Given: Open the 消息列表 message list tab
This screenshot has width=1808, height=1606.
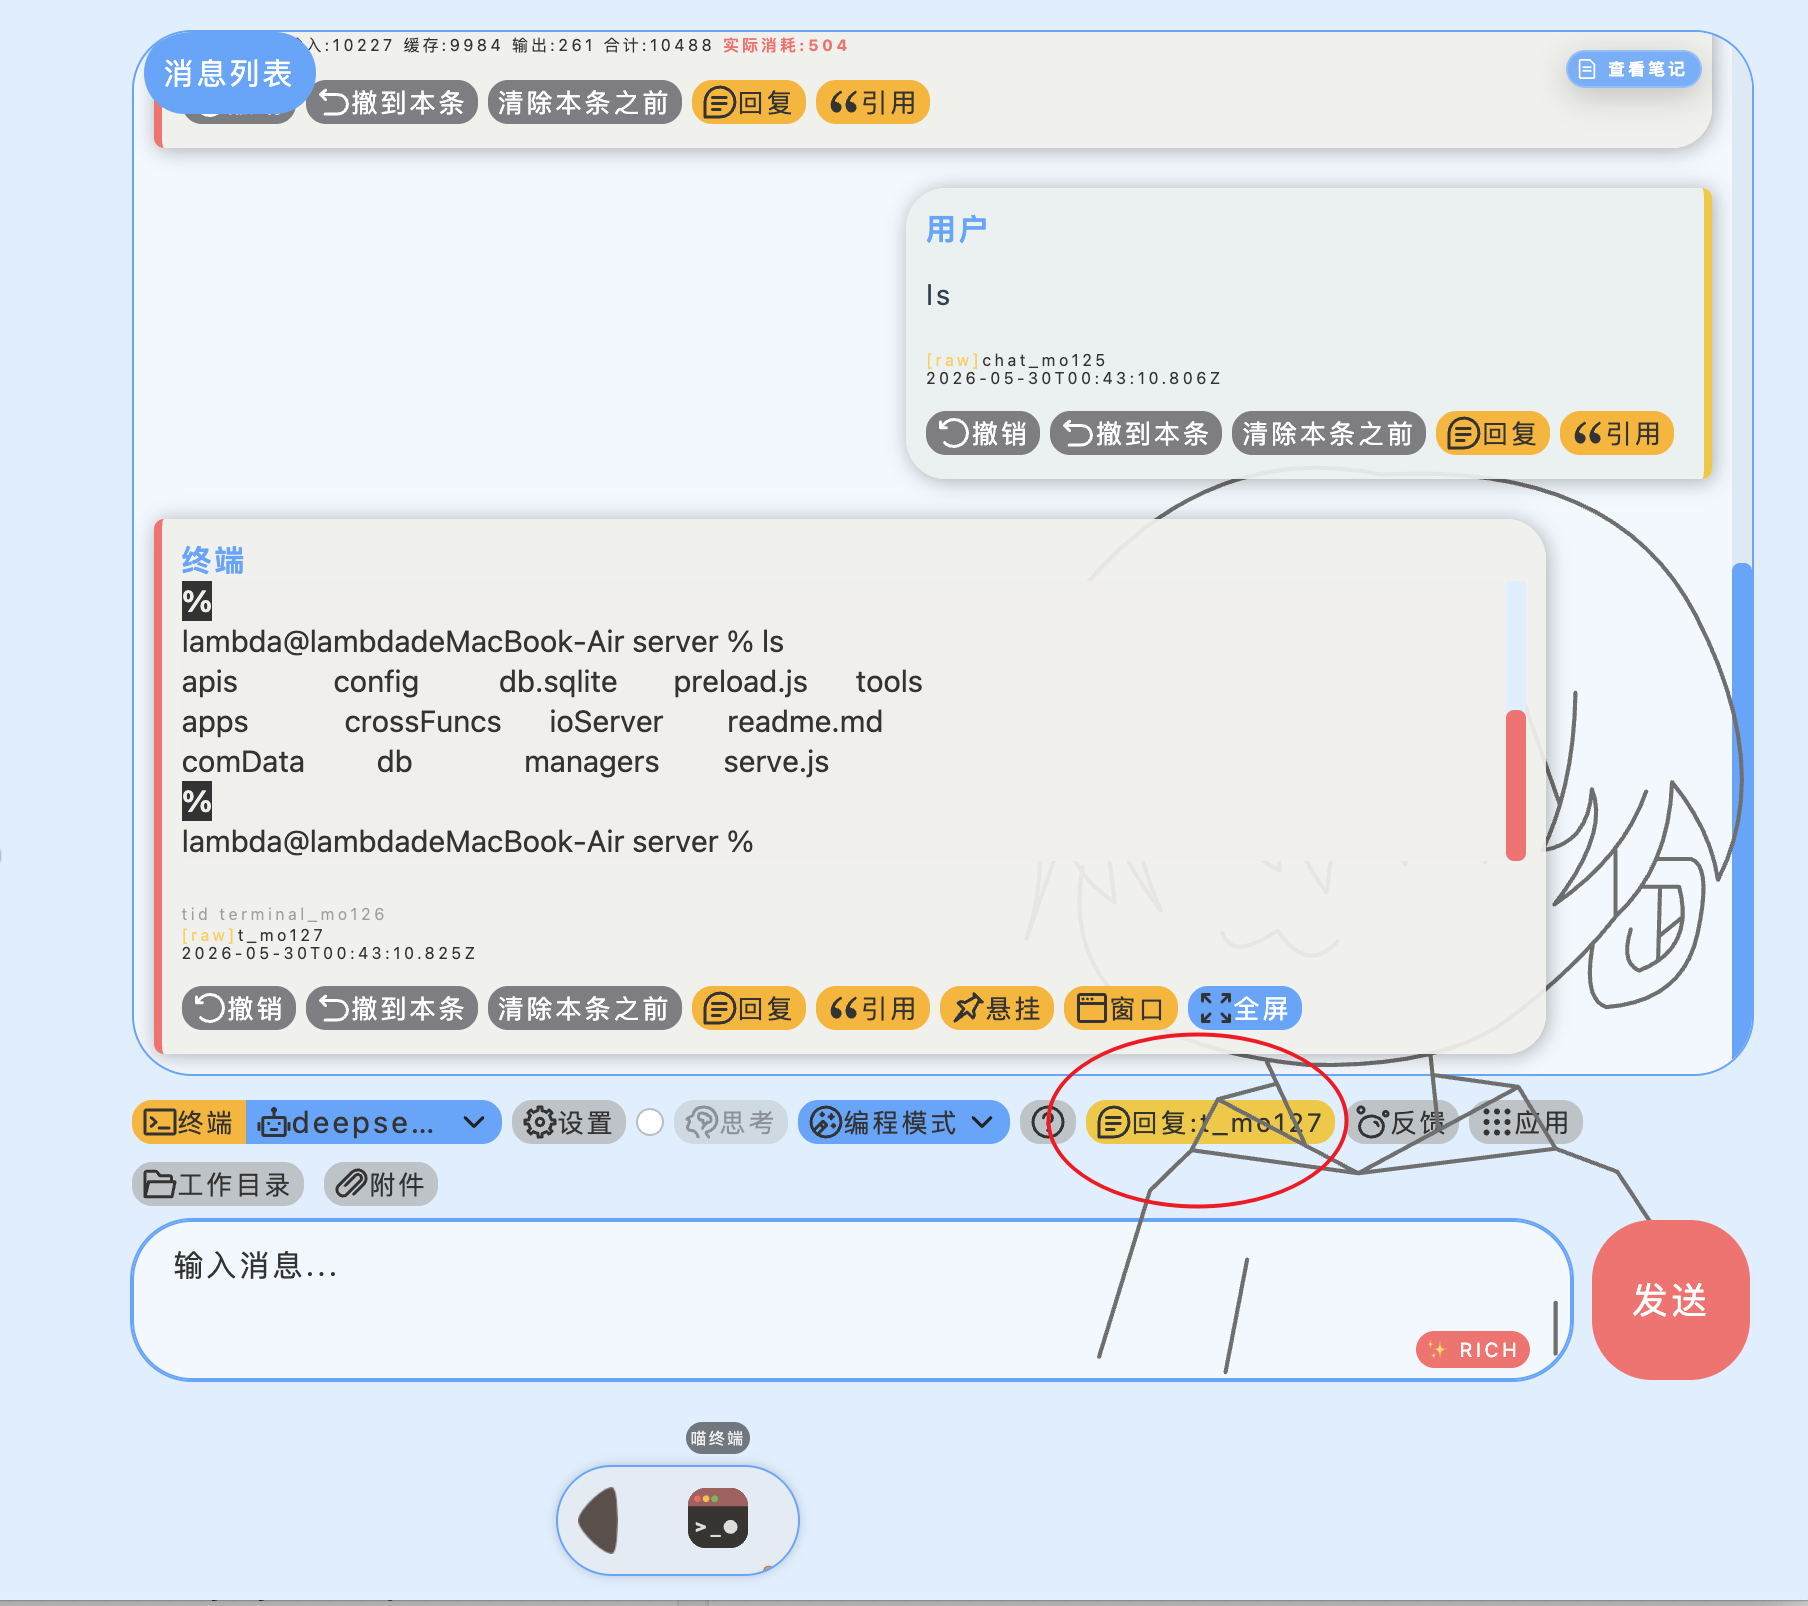Looking at the screenshot, I should (x=229, y=73).
